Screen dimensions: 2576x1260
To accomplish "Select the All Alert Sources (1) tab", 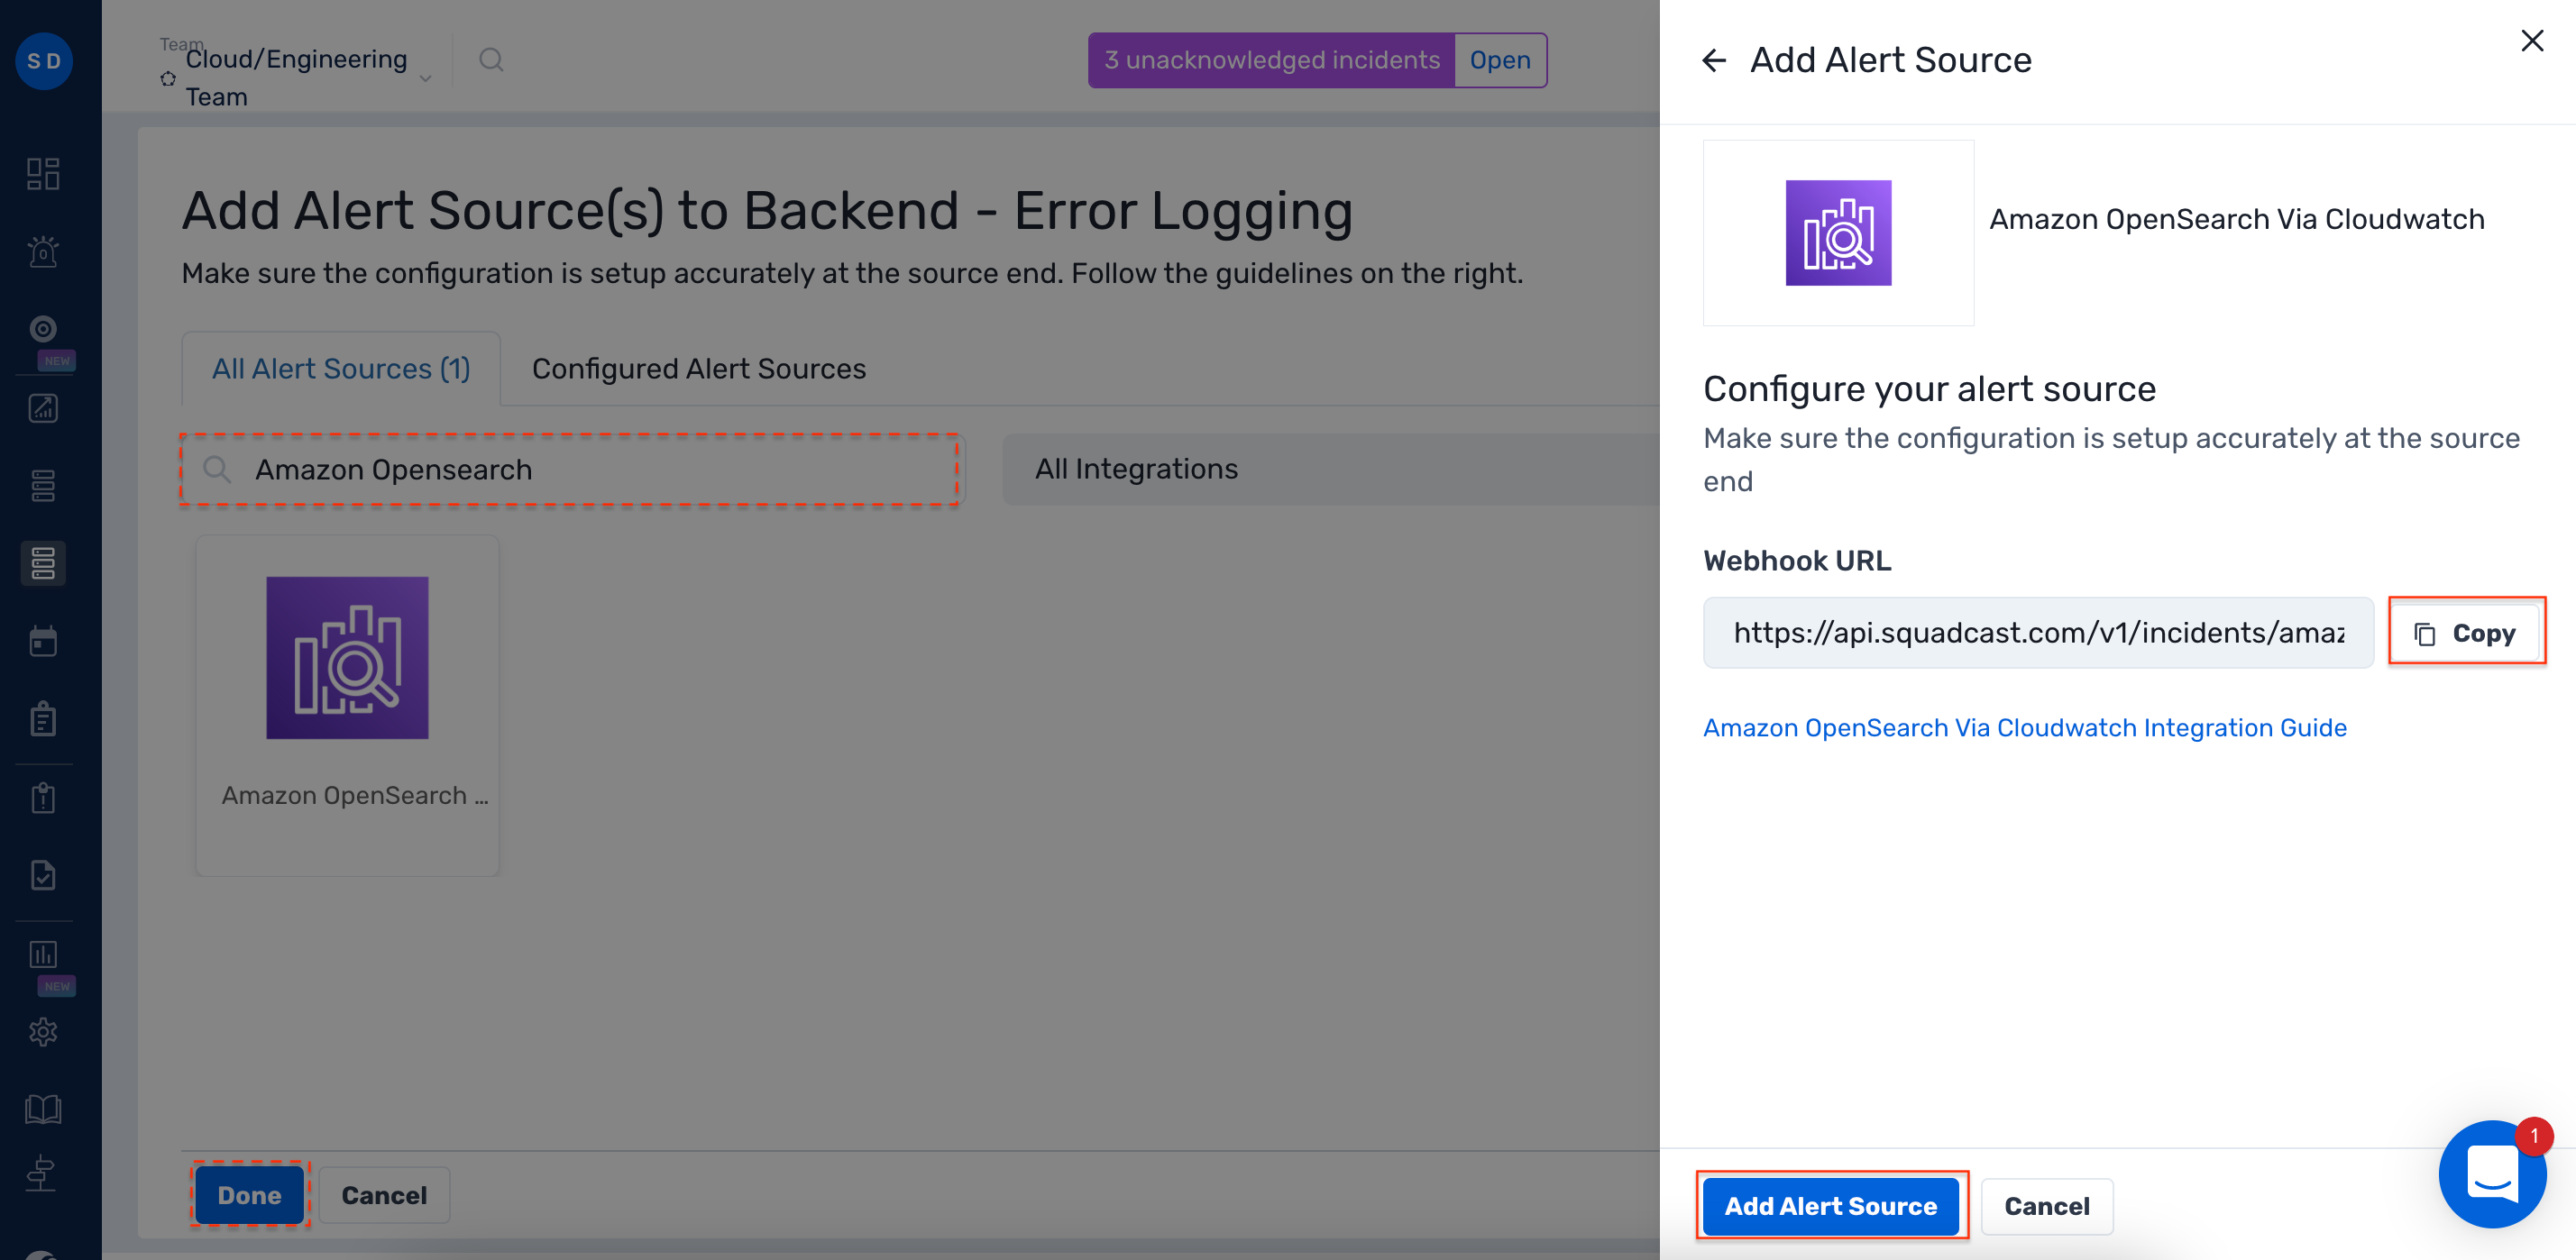I will coord(340,368).
